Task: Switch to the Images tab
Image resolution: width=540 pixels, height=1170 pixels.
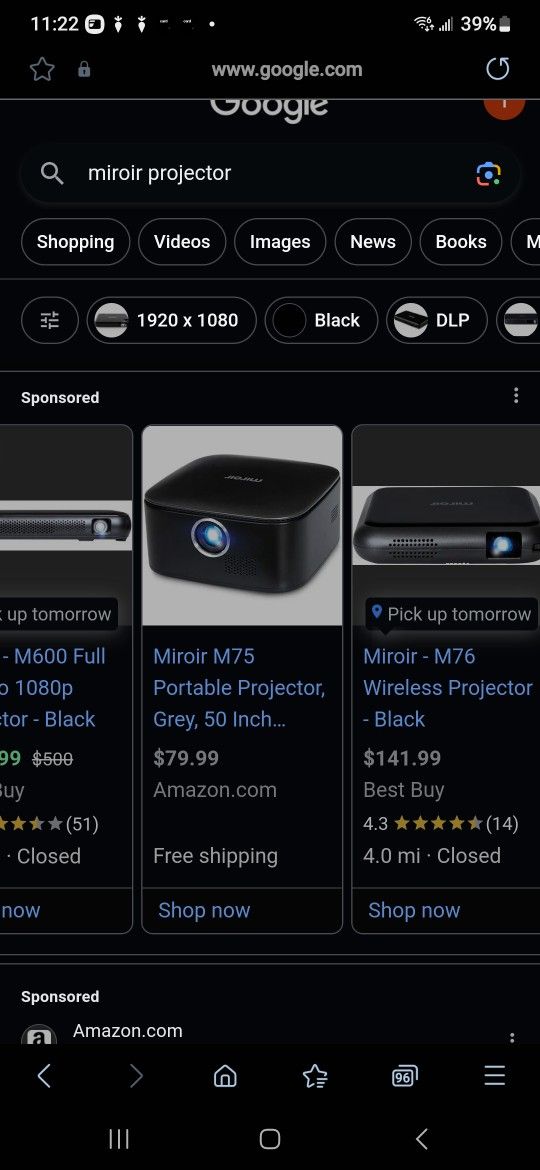Action: coord(280,242)
